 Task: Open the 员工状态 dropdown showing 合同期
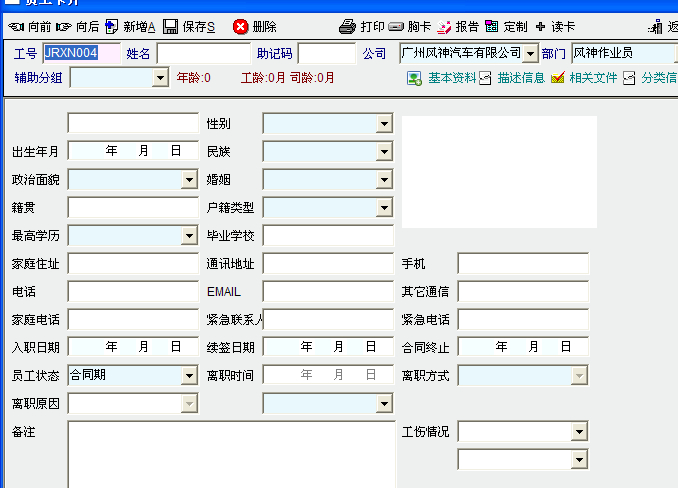click(x=189, y=376)
